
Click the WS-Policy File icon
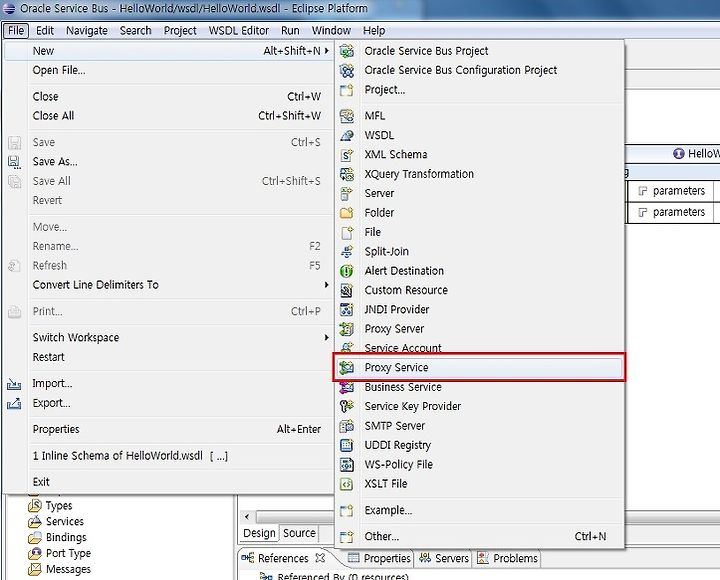click(x=347, y=465)
